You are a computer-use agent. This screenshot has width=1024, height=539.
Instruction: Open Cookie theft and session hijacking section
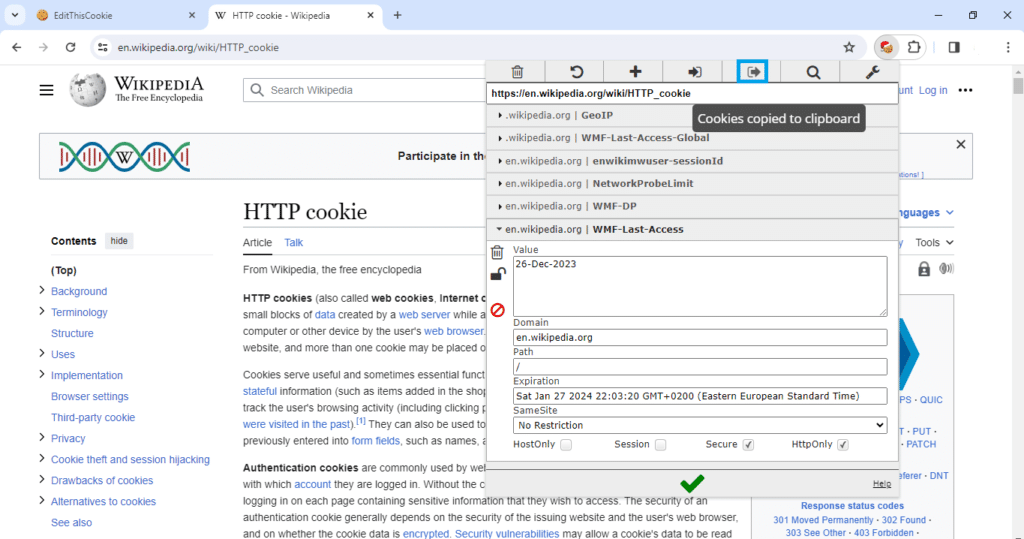click(130, 459)
